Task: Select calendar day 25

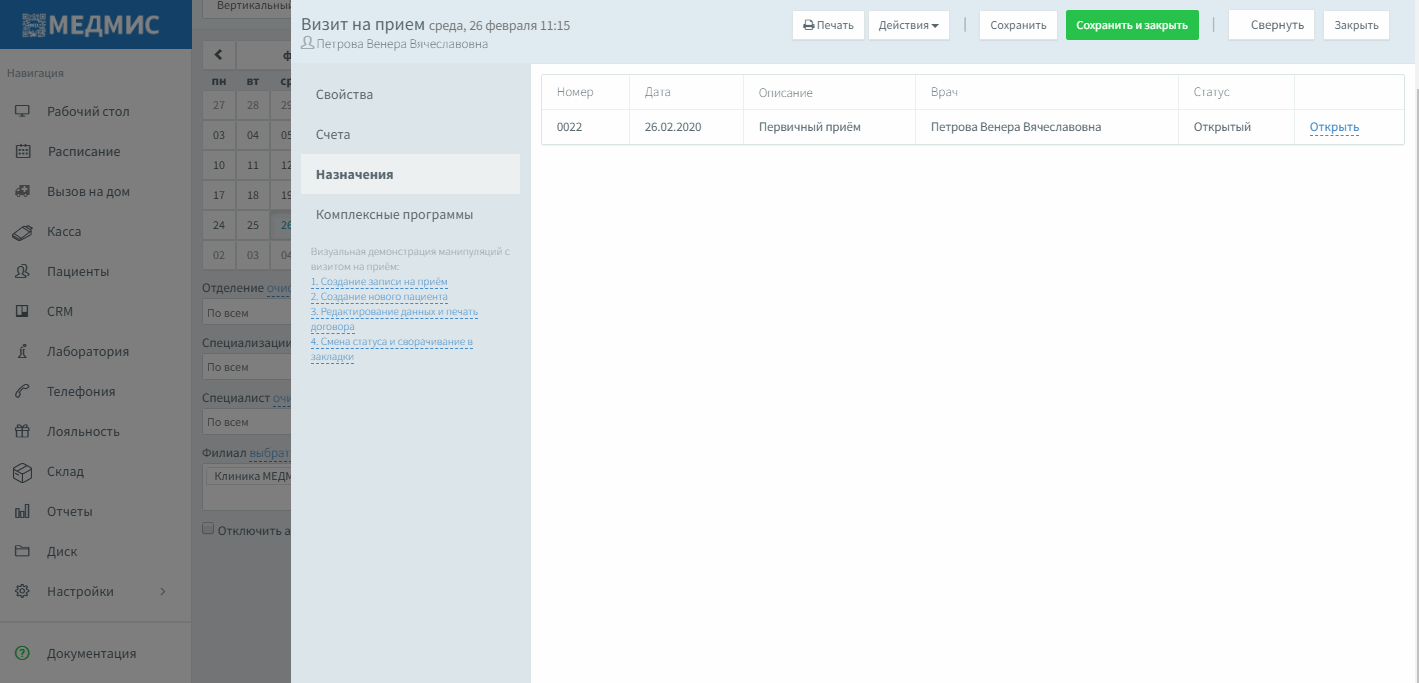Action: pos(253,225)
